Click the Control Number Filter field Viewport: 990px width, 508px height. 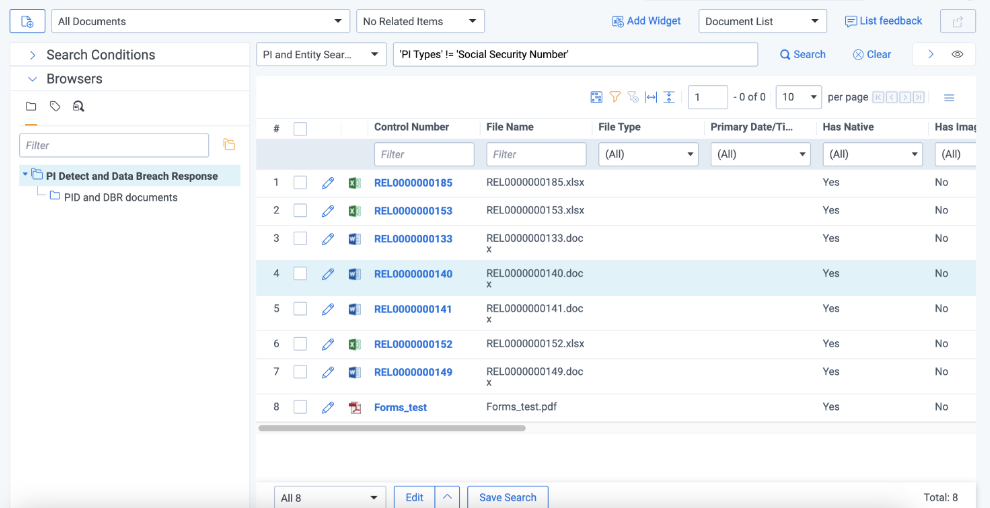(x=424, y=154)
